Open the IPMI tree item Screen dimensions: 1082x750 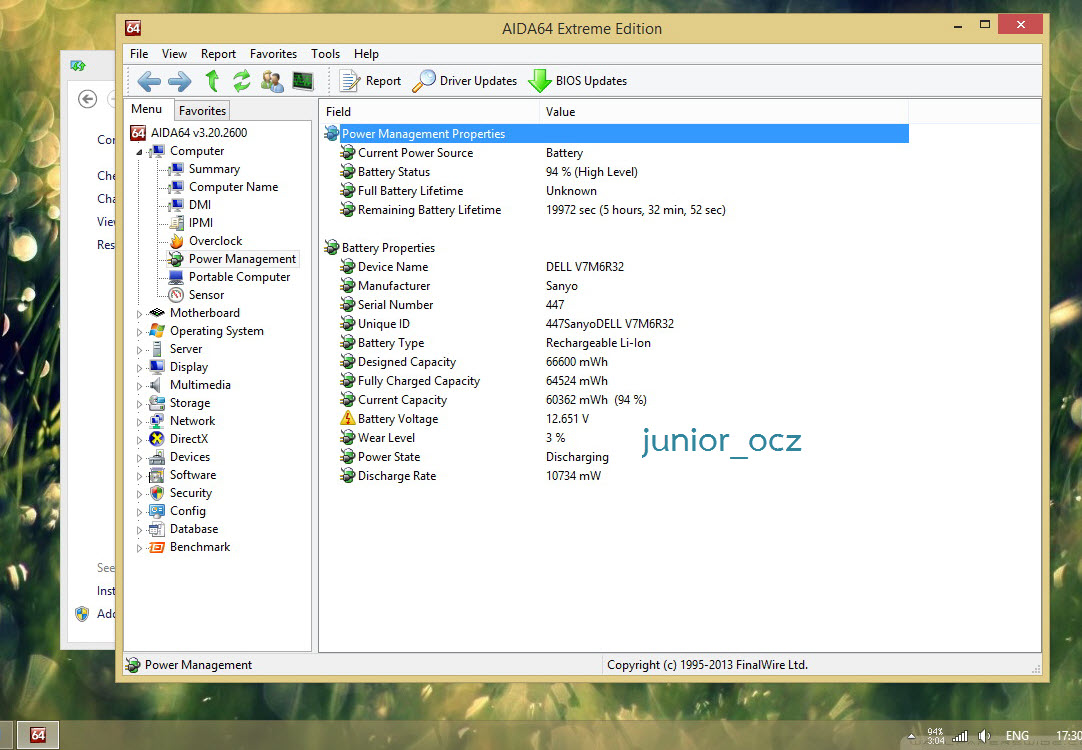pos(201,223)
